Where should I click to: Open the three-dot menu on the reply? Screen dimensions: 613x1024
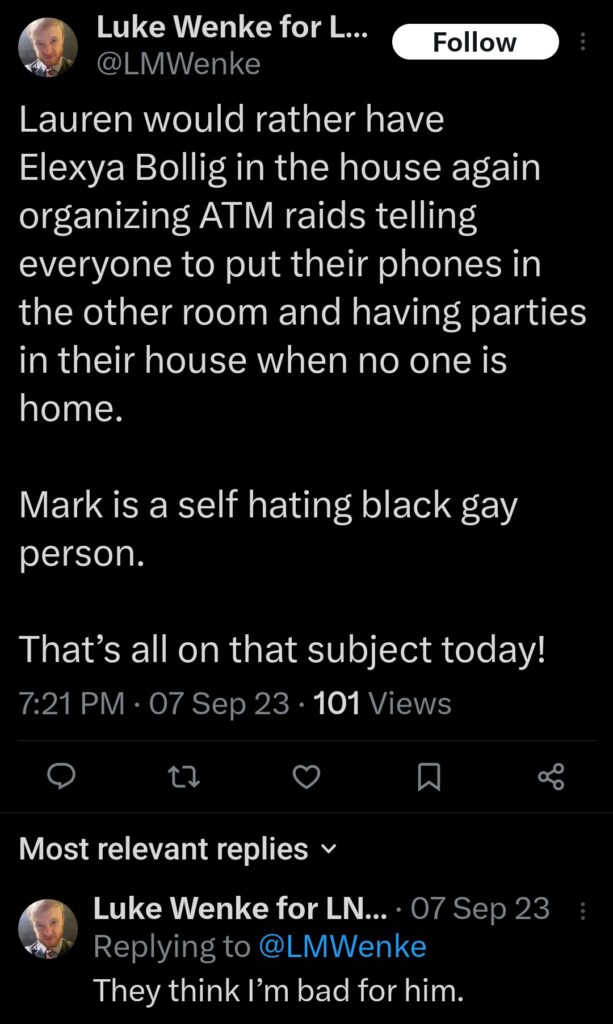(584, 909)
